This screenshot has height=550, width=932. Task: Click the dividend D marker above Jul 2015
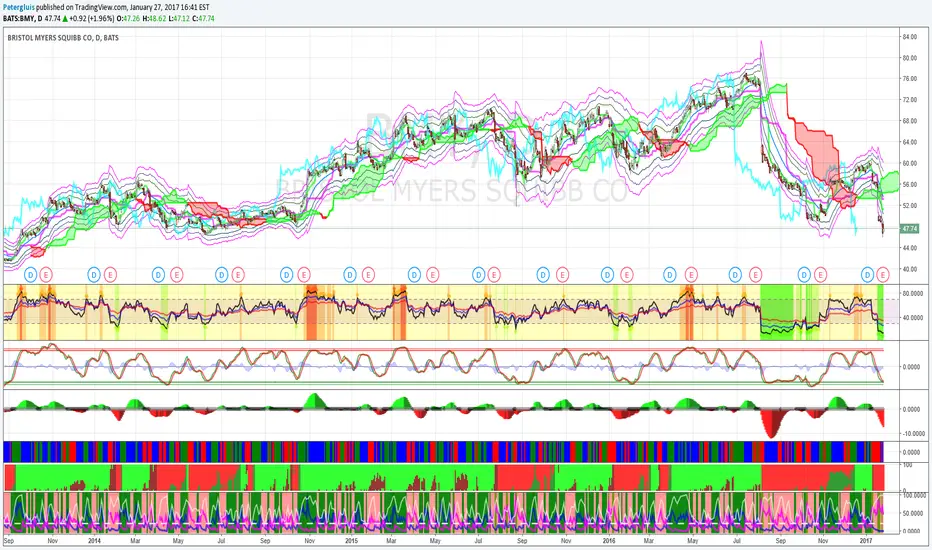478,275
